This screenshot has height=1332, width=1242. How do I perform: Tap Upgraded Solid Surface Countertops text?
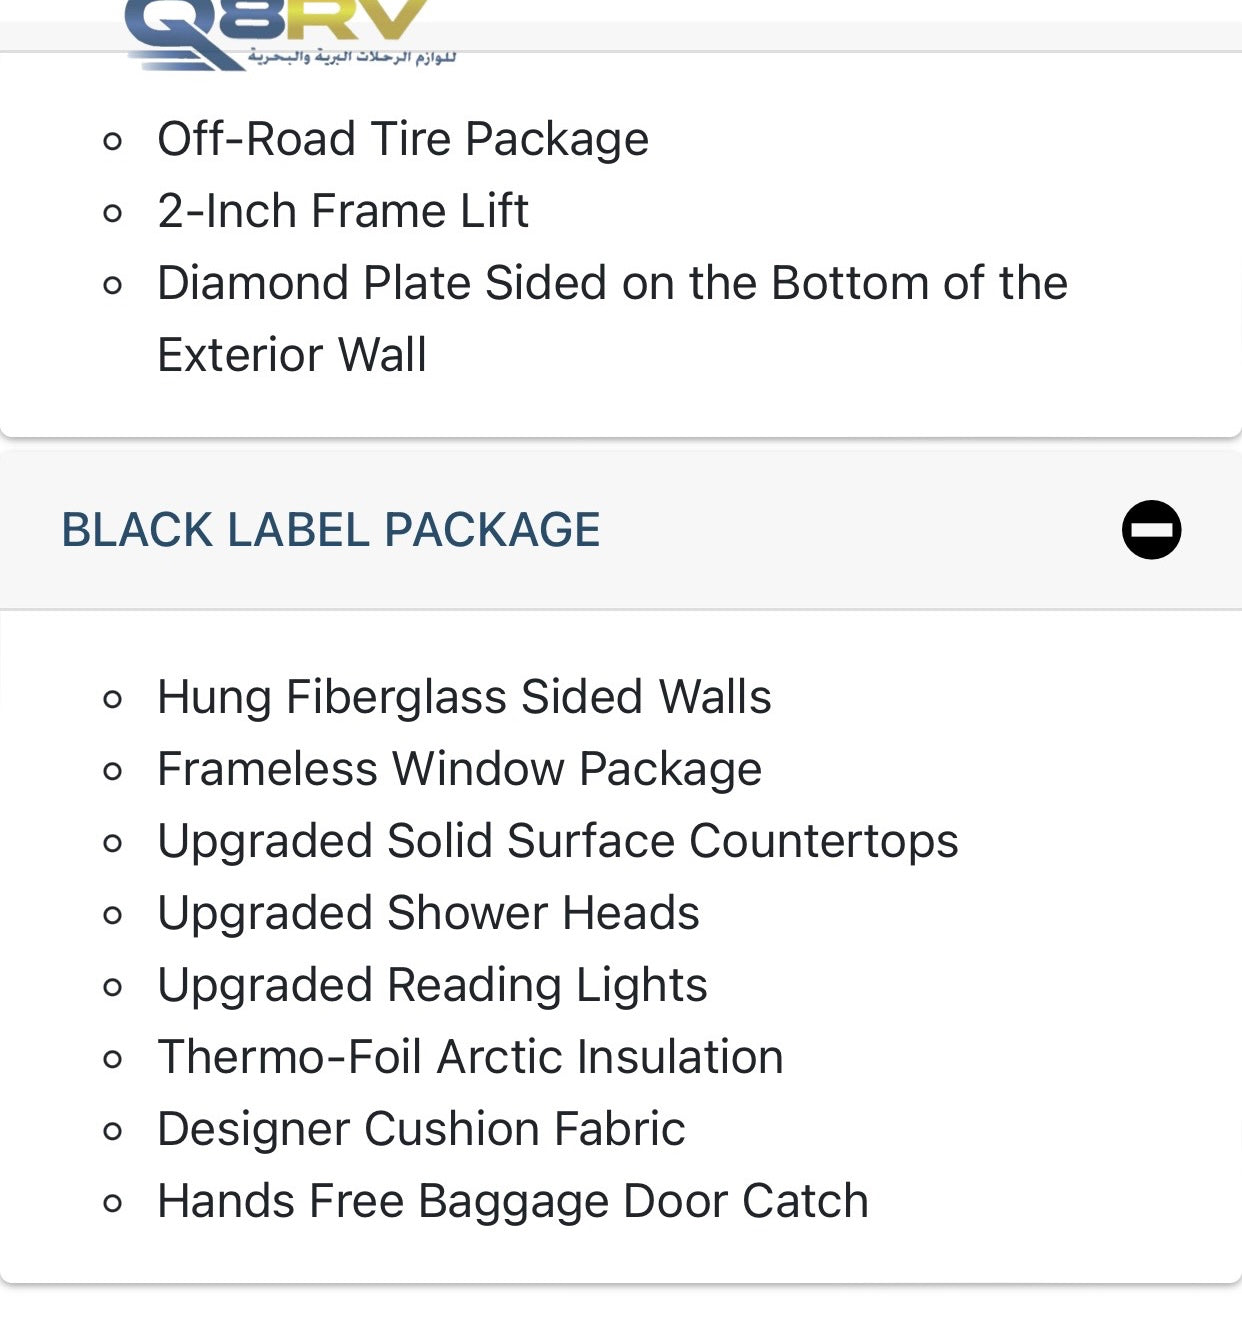[x=557, y=841]
